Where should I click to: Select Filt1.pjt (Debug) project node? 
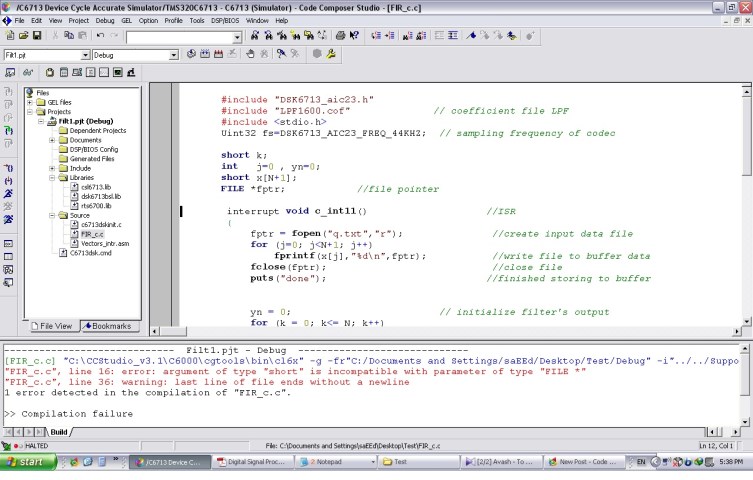point(86,121)
